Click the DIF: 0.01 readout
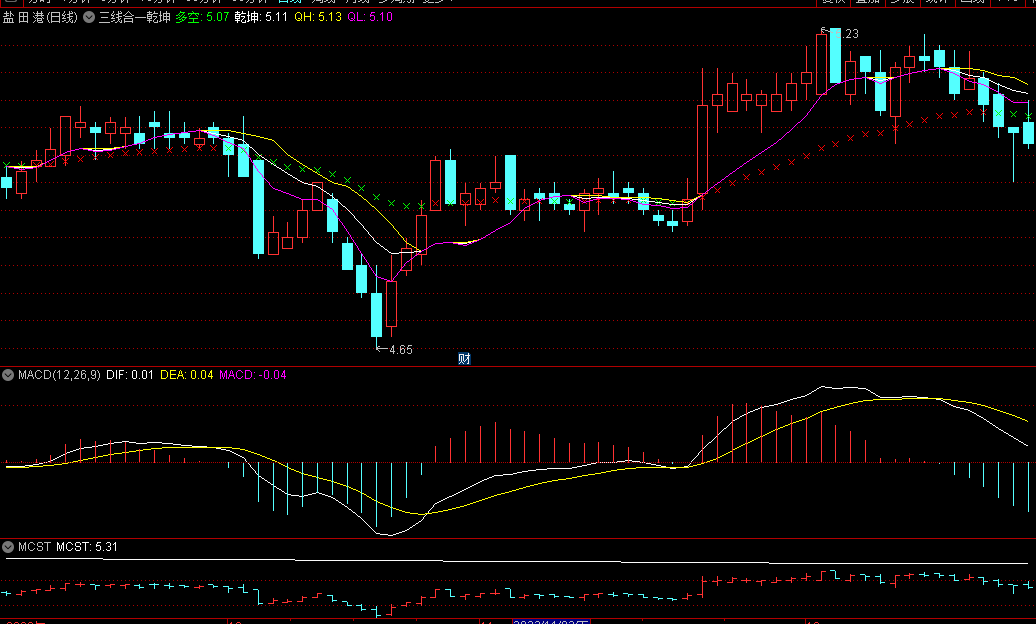The image size is (1036, 624). coord(130,375)
